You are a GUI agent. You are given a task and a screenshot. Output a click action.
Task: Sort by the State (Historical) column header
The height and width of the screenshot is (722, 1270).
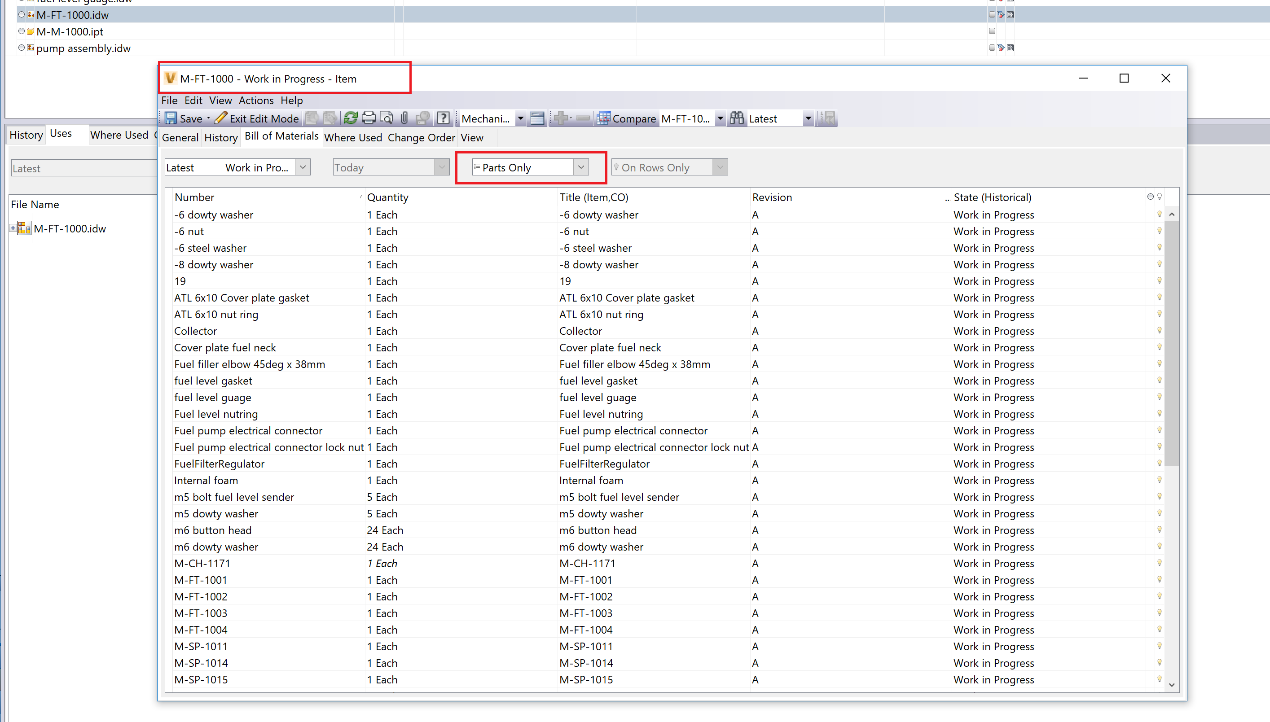pos(1050,197)
